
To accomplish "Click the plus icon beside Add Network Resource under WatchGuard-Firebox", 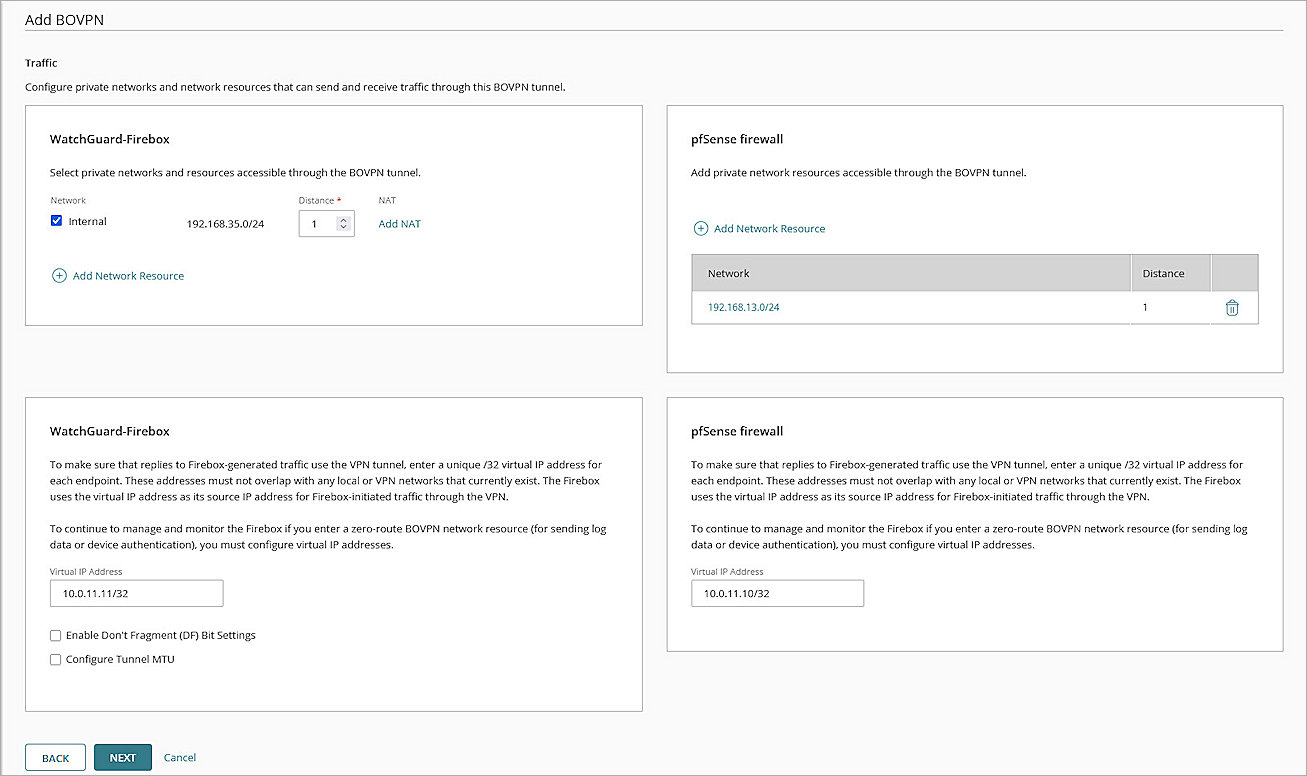I will [60, 275].
